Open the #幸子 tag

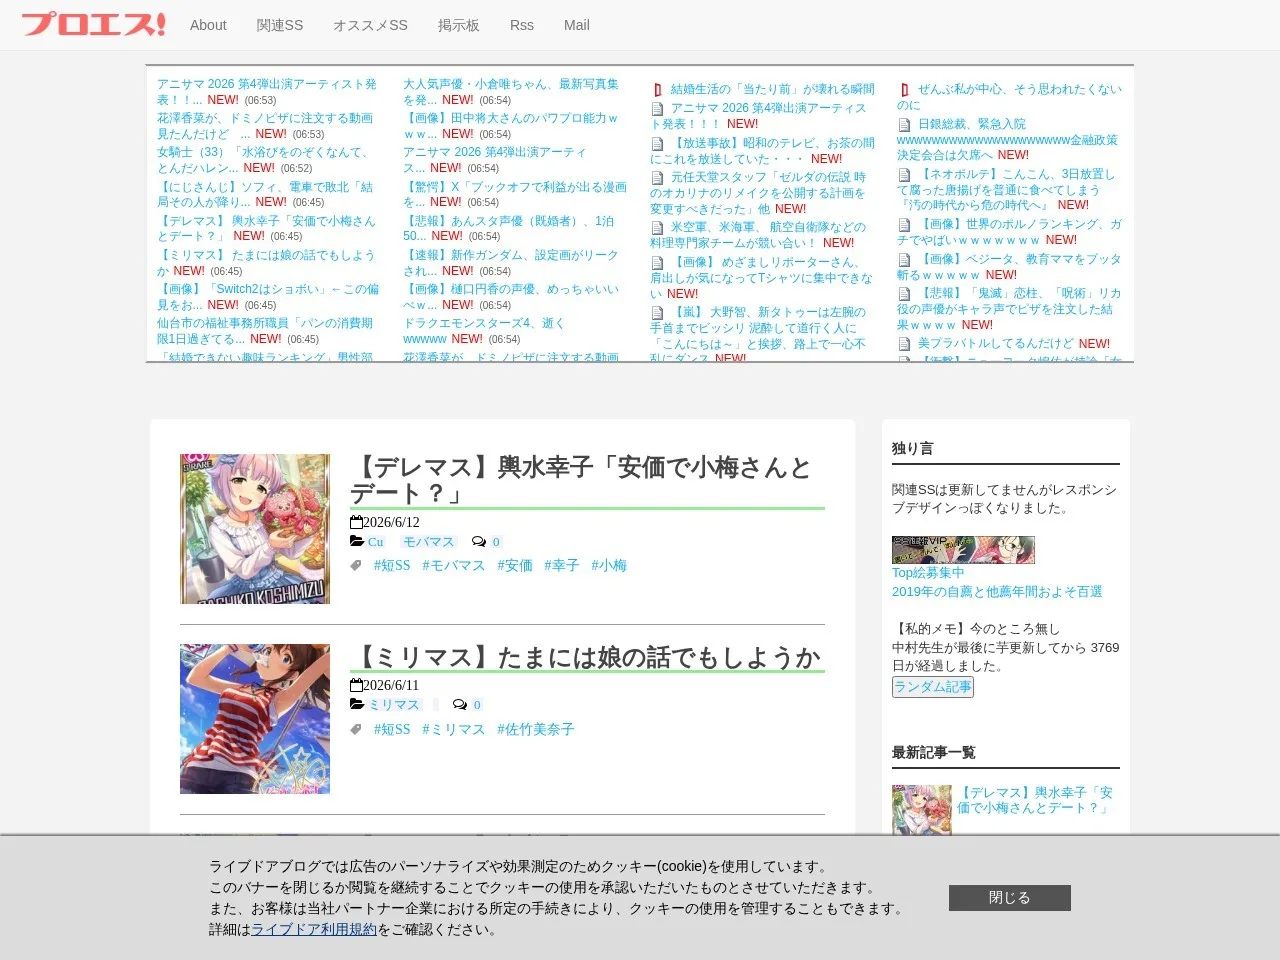(x=562, y=566)
